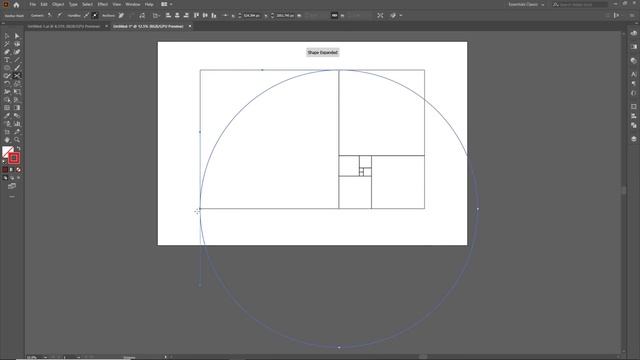Open the Object menu
The height and width of the screenshot is (360, 640).
58,4
